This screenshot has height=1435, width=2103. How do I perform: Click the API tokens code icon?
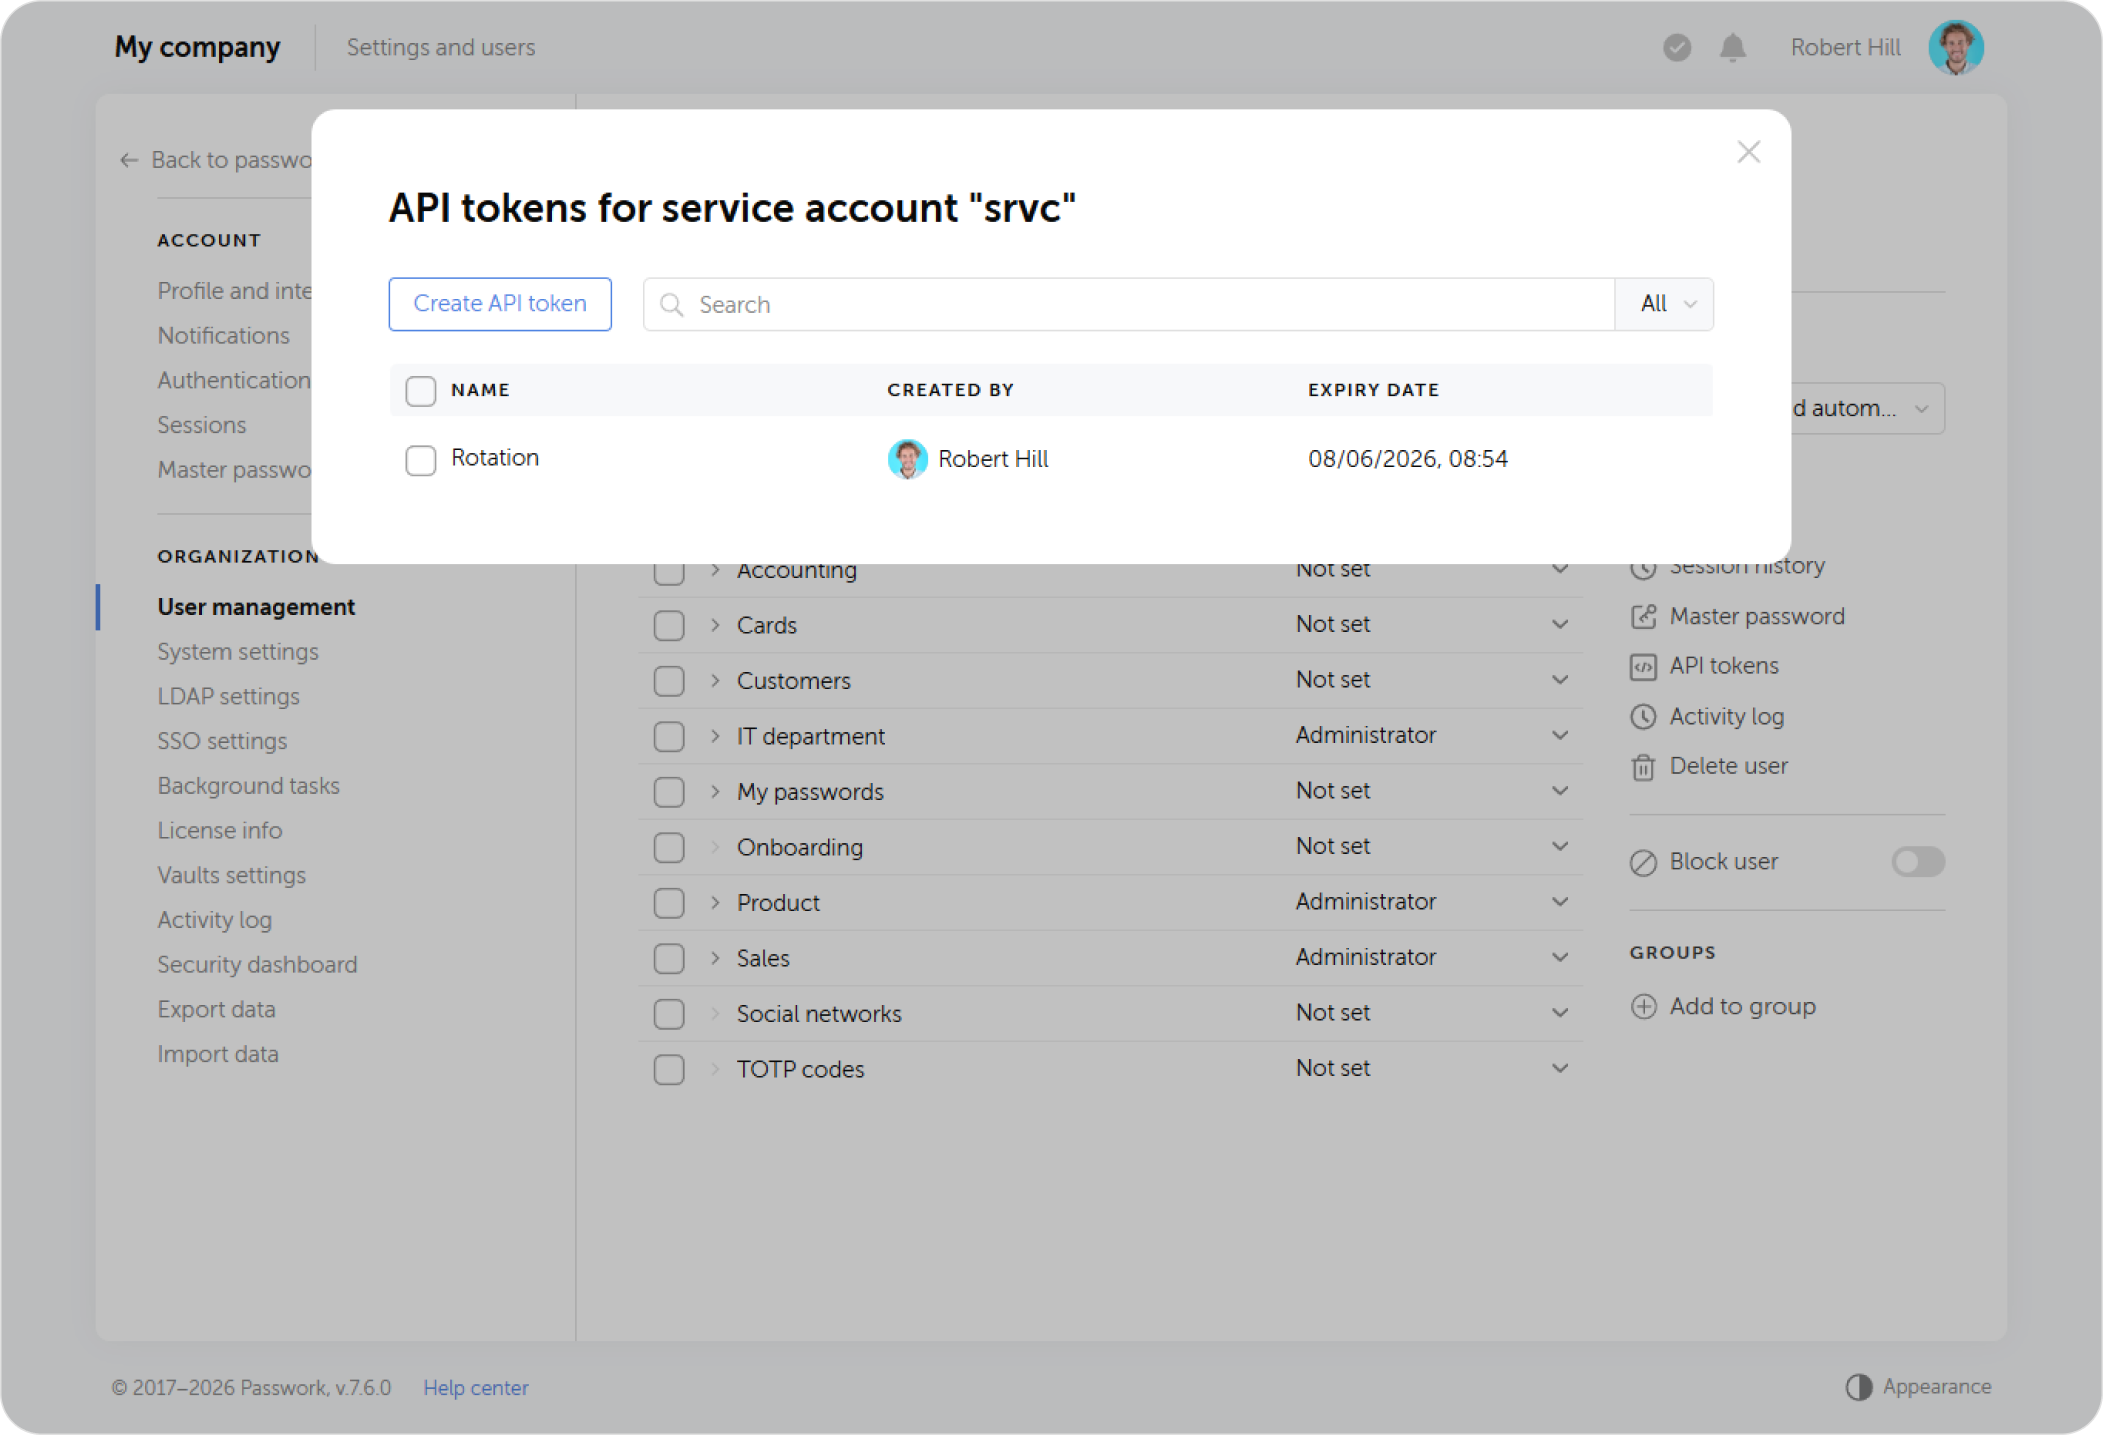(x=1643, y=667)
